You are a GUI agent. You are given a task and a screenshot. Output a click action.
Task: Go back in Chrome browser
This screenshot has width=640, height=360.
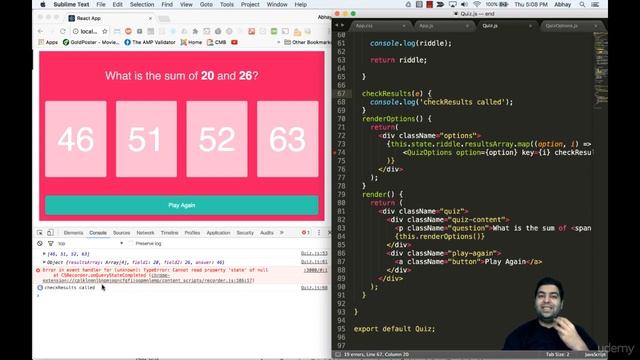pos(40,31)
